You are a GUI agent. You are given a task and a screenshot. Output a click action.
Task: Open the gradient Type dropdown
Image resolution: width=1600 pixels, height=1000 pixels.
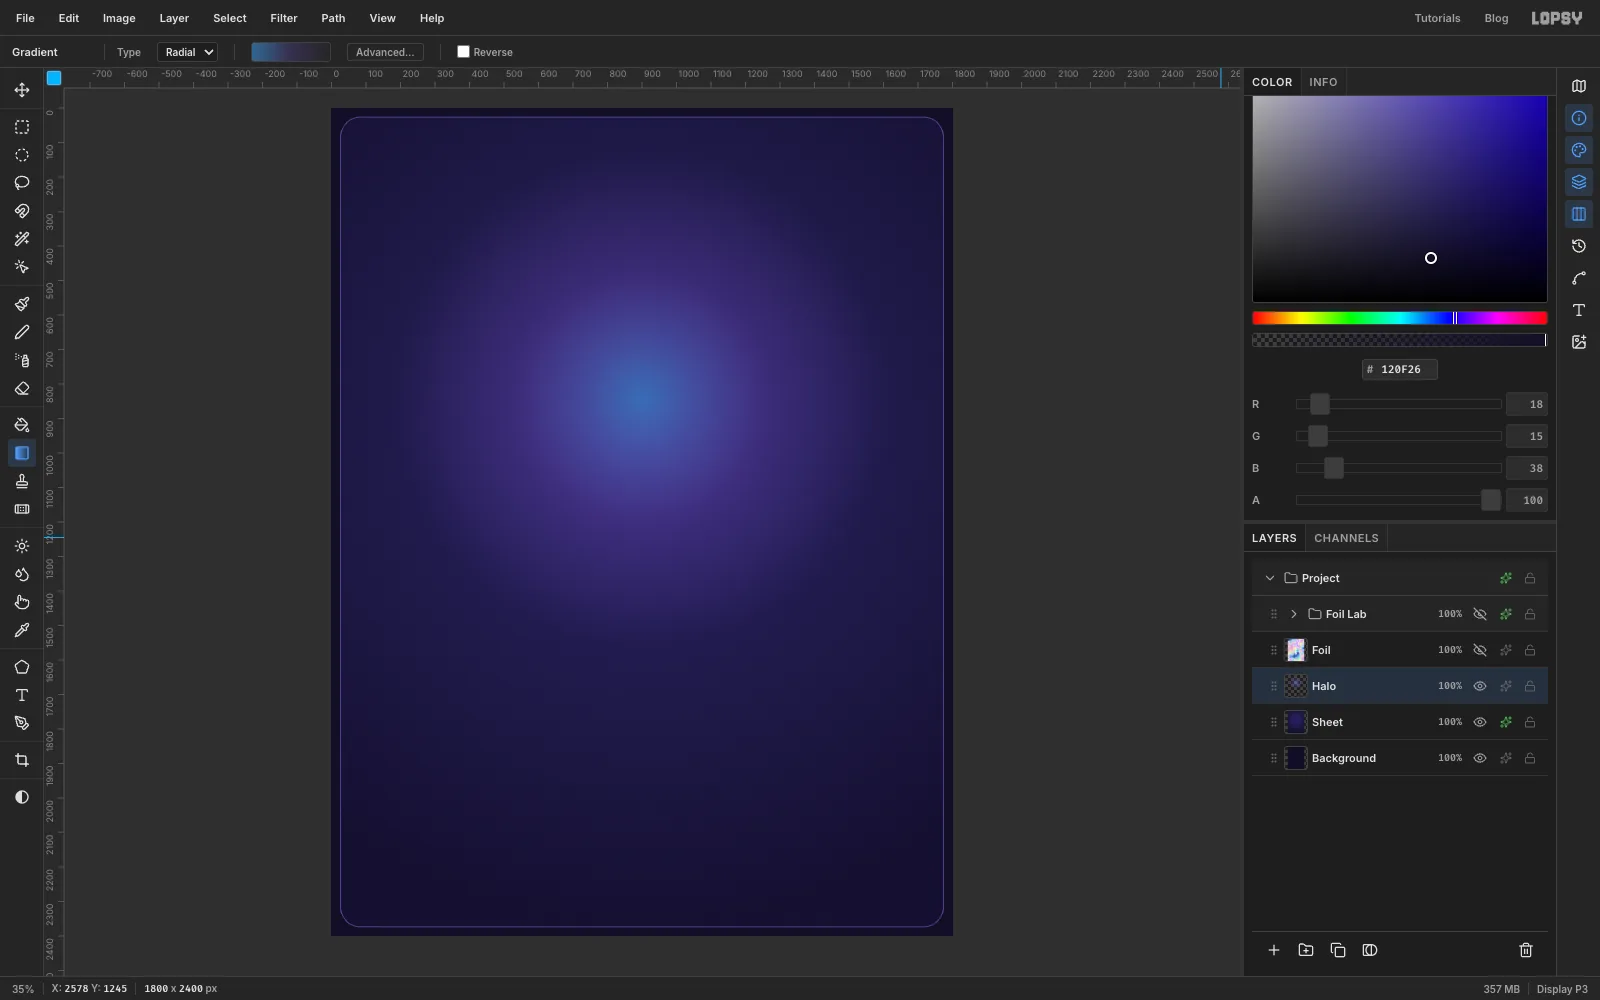(187, 52)
